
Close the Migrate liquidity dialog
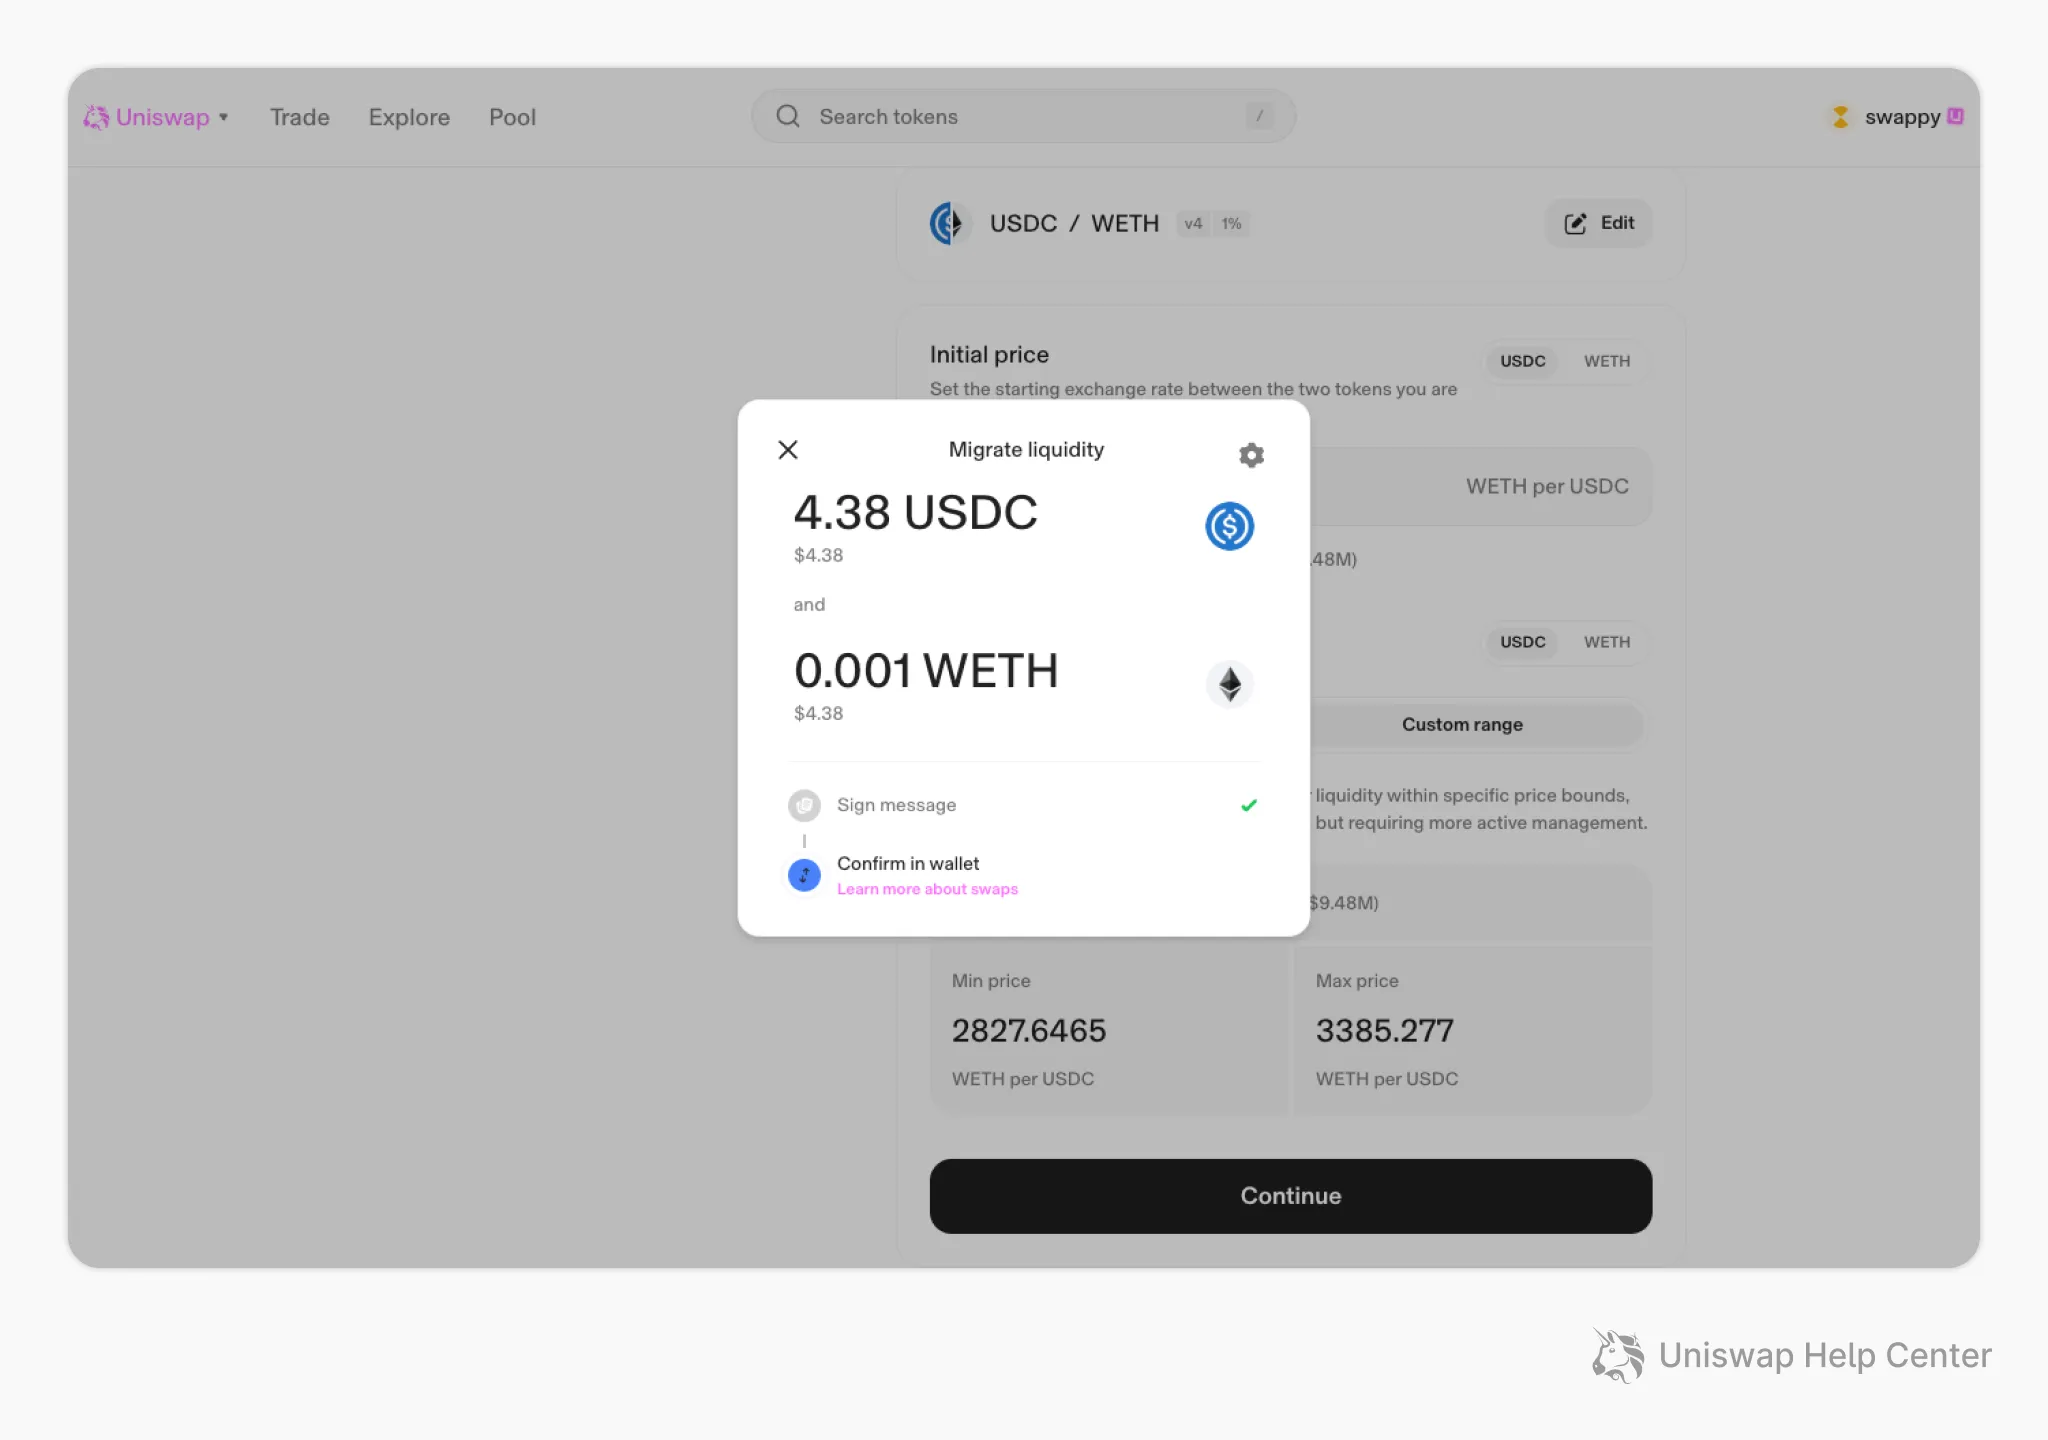788,450
